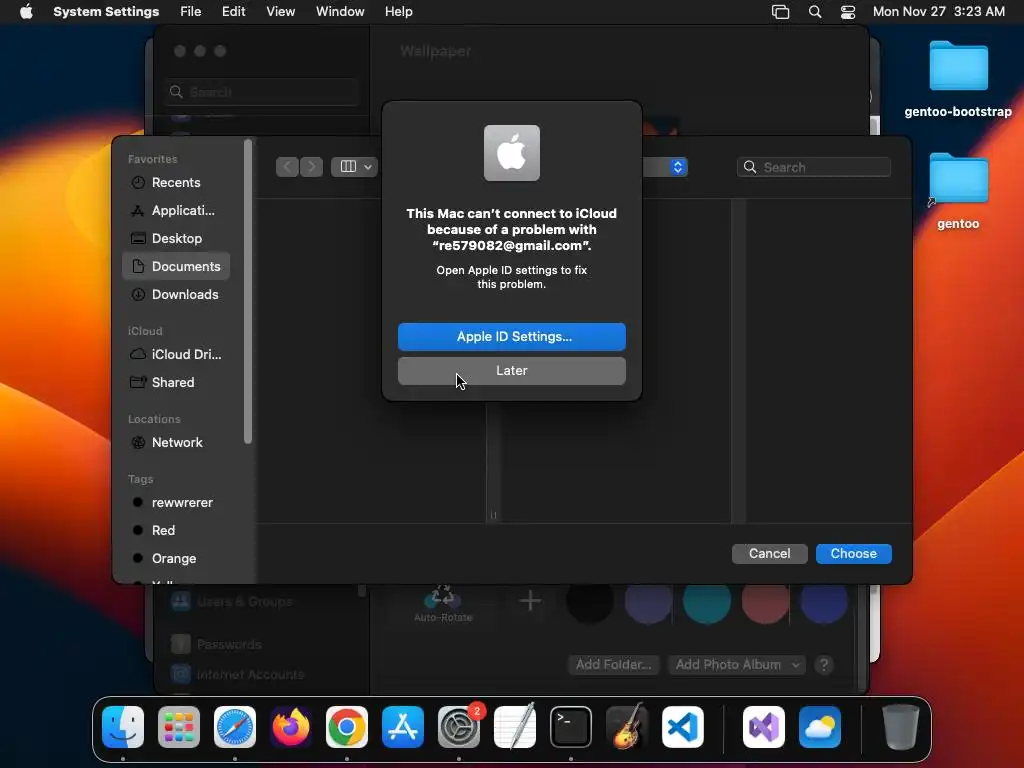
Task: Click the file picker Search field
Action: tap(814, 167)
